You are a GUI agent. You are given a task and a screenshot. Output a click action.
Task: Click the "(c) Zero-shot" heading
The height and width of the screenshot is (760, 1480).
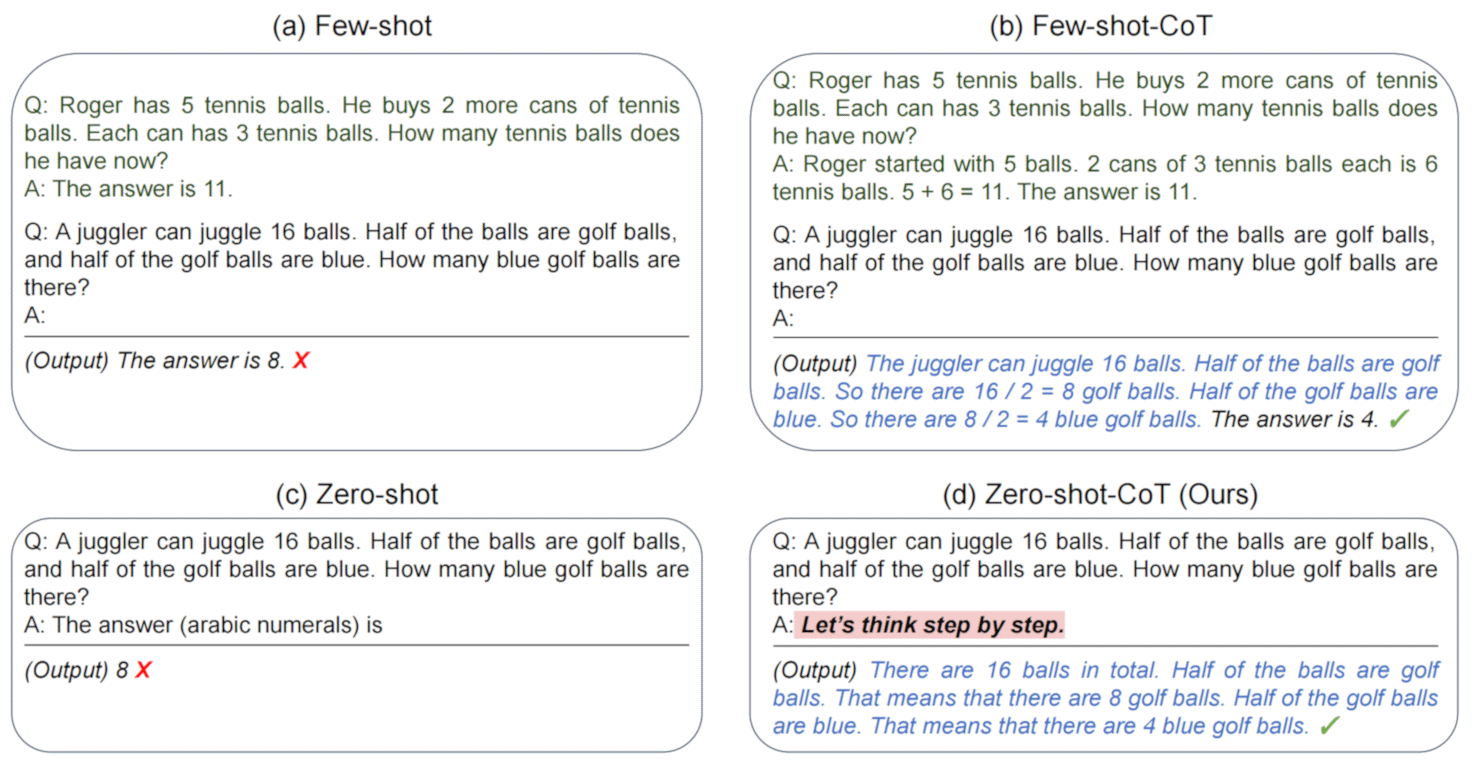pyautogui.click(x=356, y=495)
